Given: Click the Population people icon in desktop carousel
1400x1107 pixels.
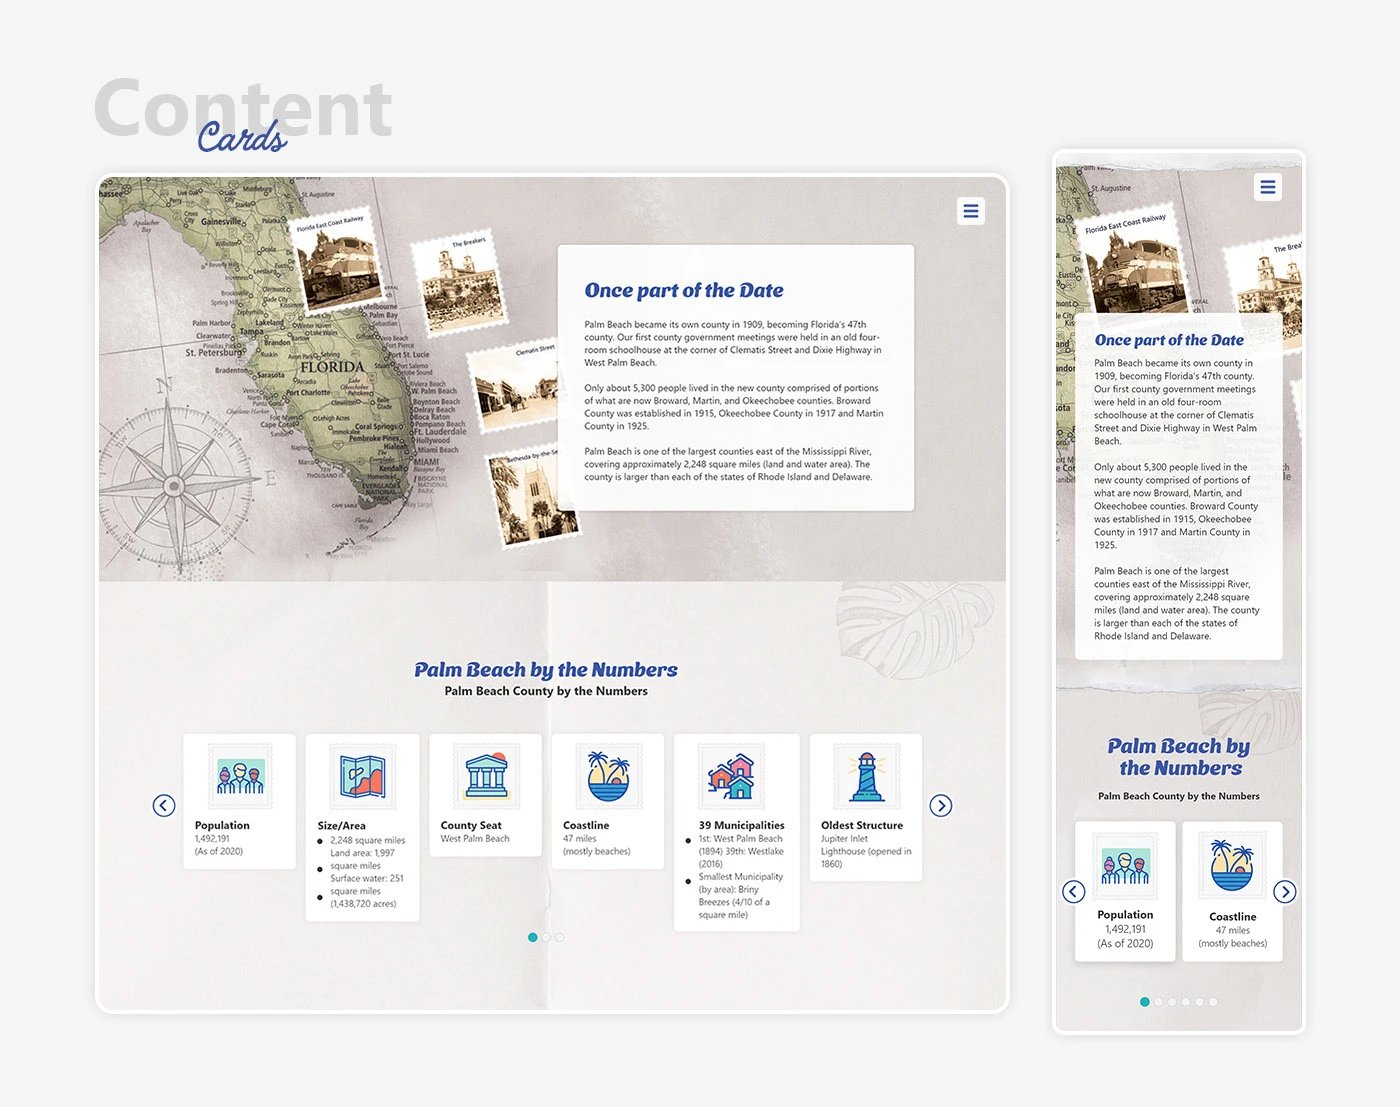Looking at the screenshot, I should click(240, 776).
